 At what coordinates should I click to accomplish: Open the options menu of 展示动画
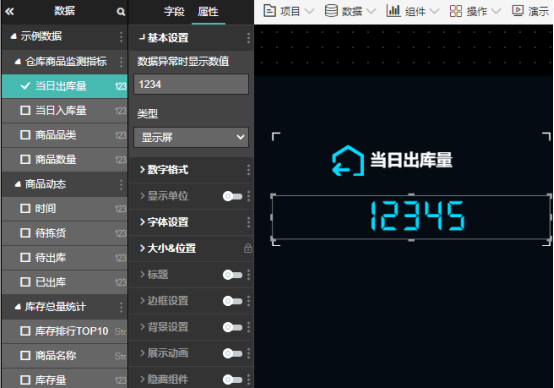pos(248,353)
